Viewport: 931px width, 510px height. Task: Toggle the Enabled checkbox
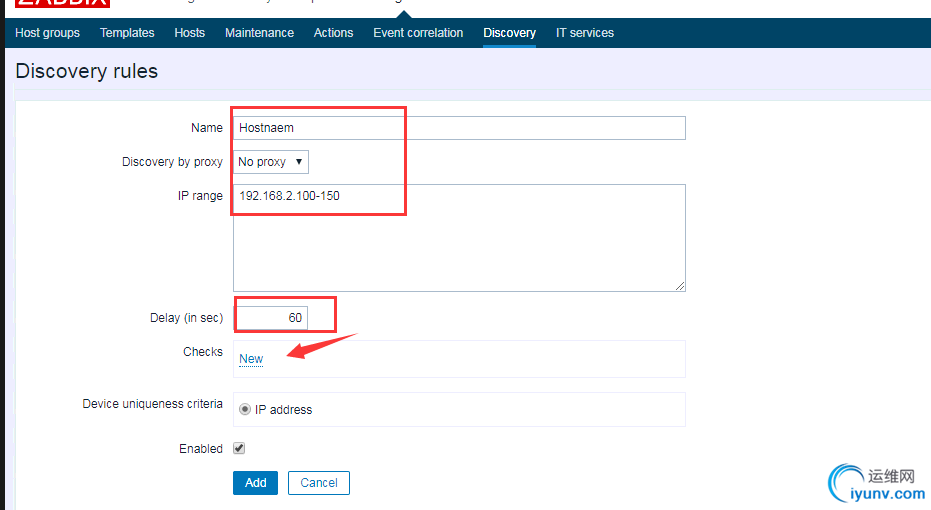point(239,448)
